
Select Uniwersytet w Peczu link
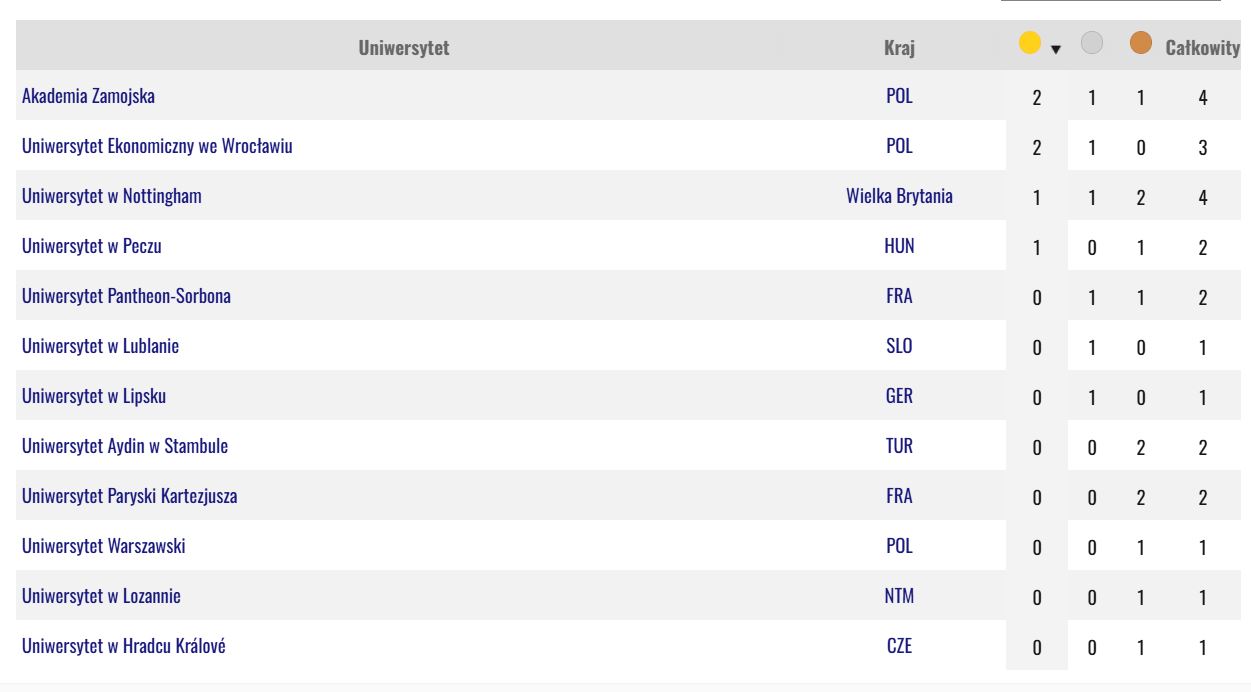(91, 246)
